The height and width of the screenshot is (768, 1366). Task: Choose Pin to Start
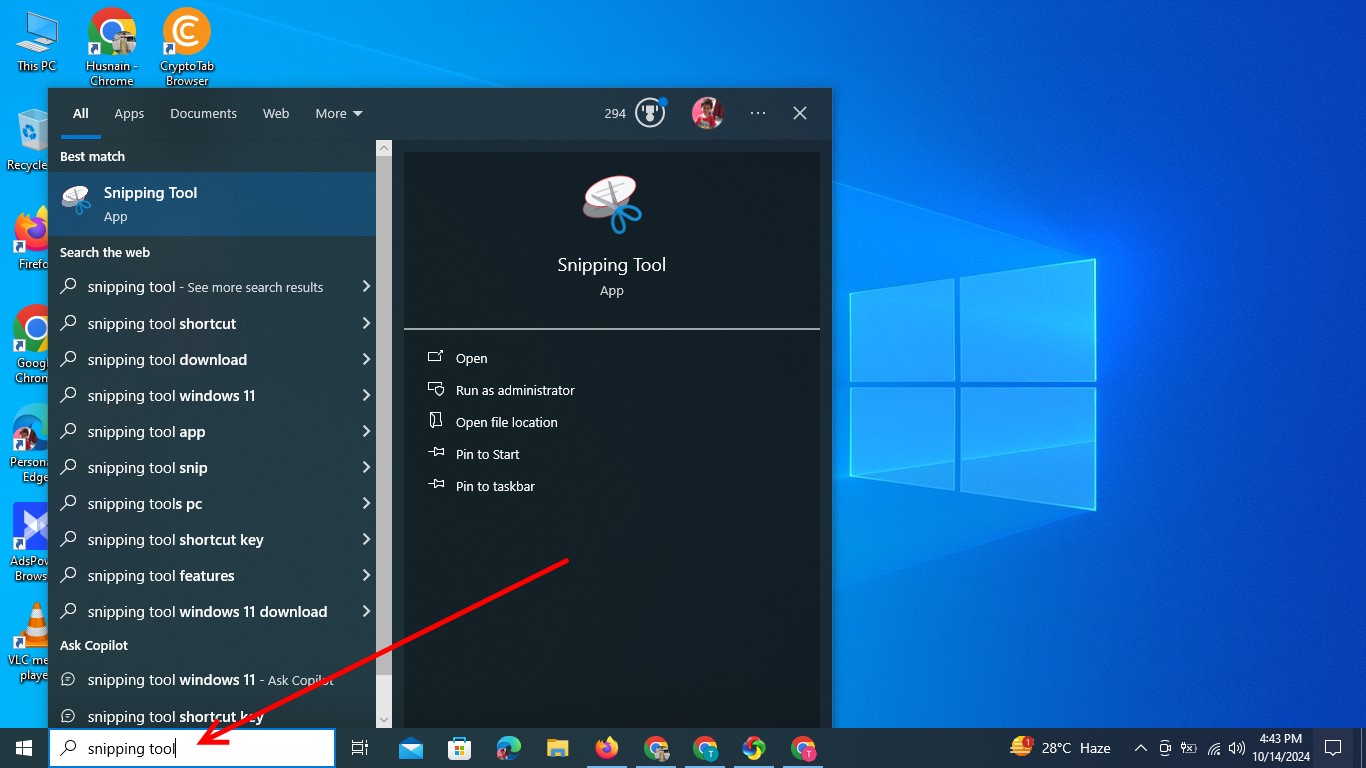(487, 454)
